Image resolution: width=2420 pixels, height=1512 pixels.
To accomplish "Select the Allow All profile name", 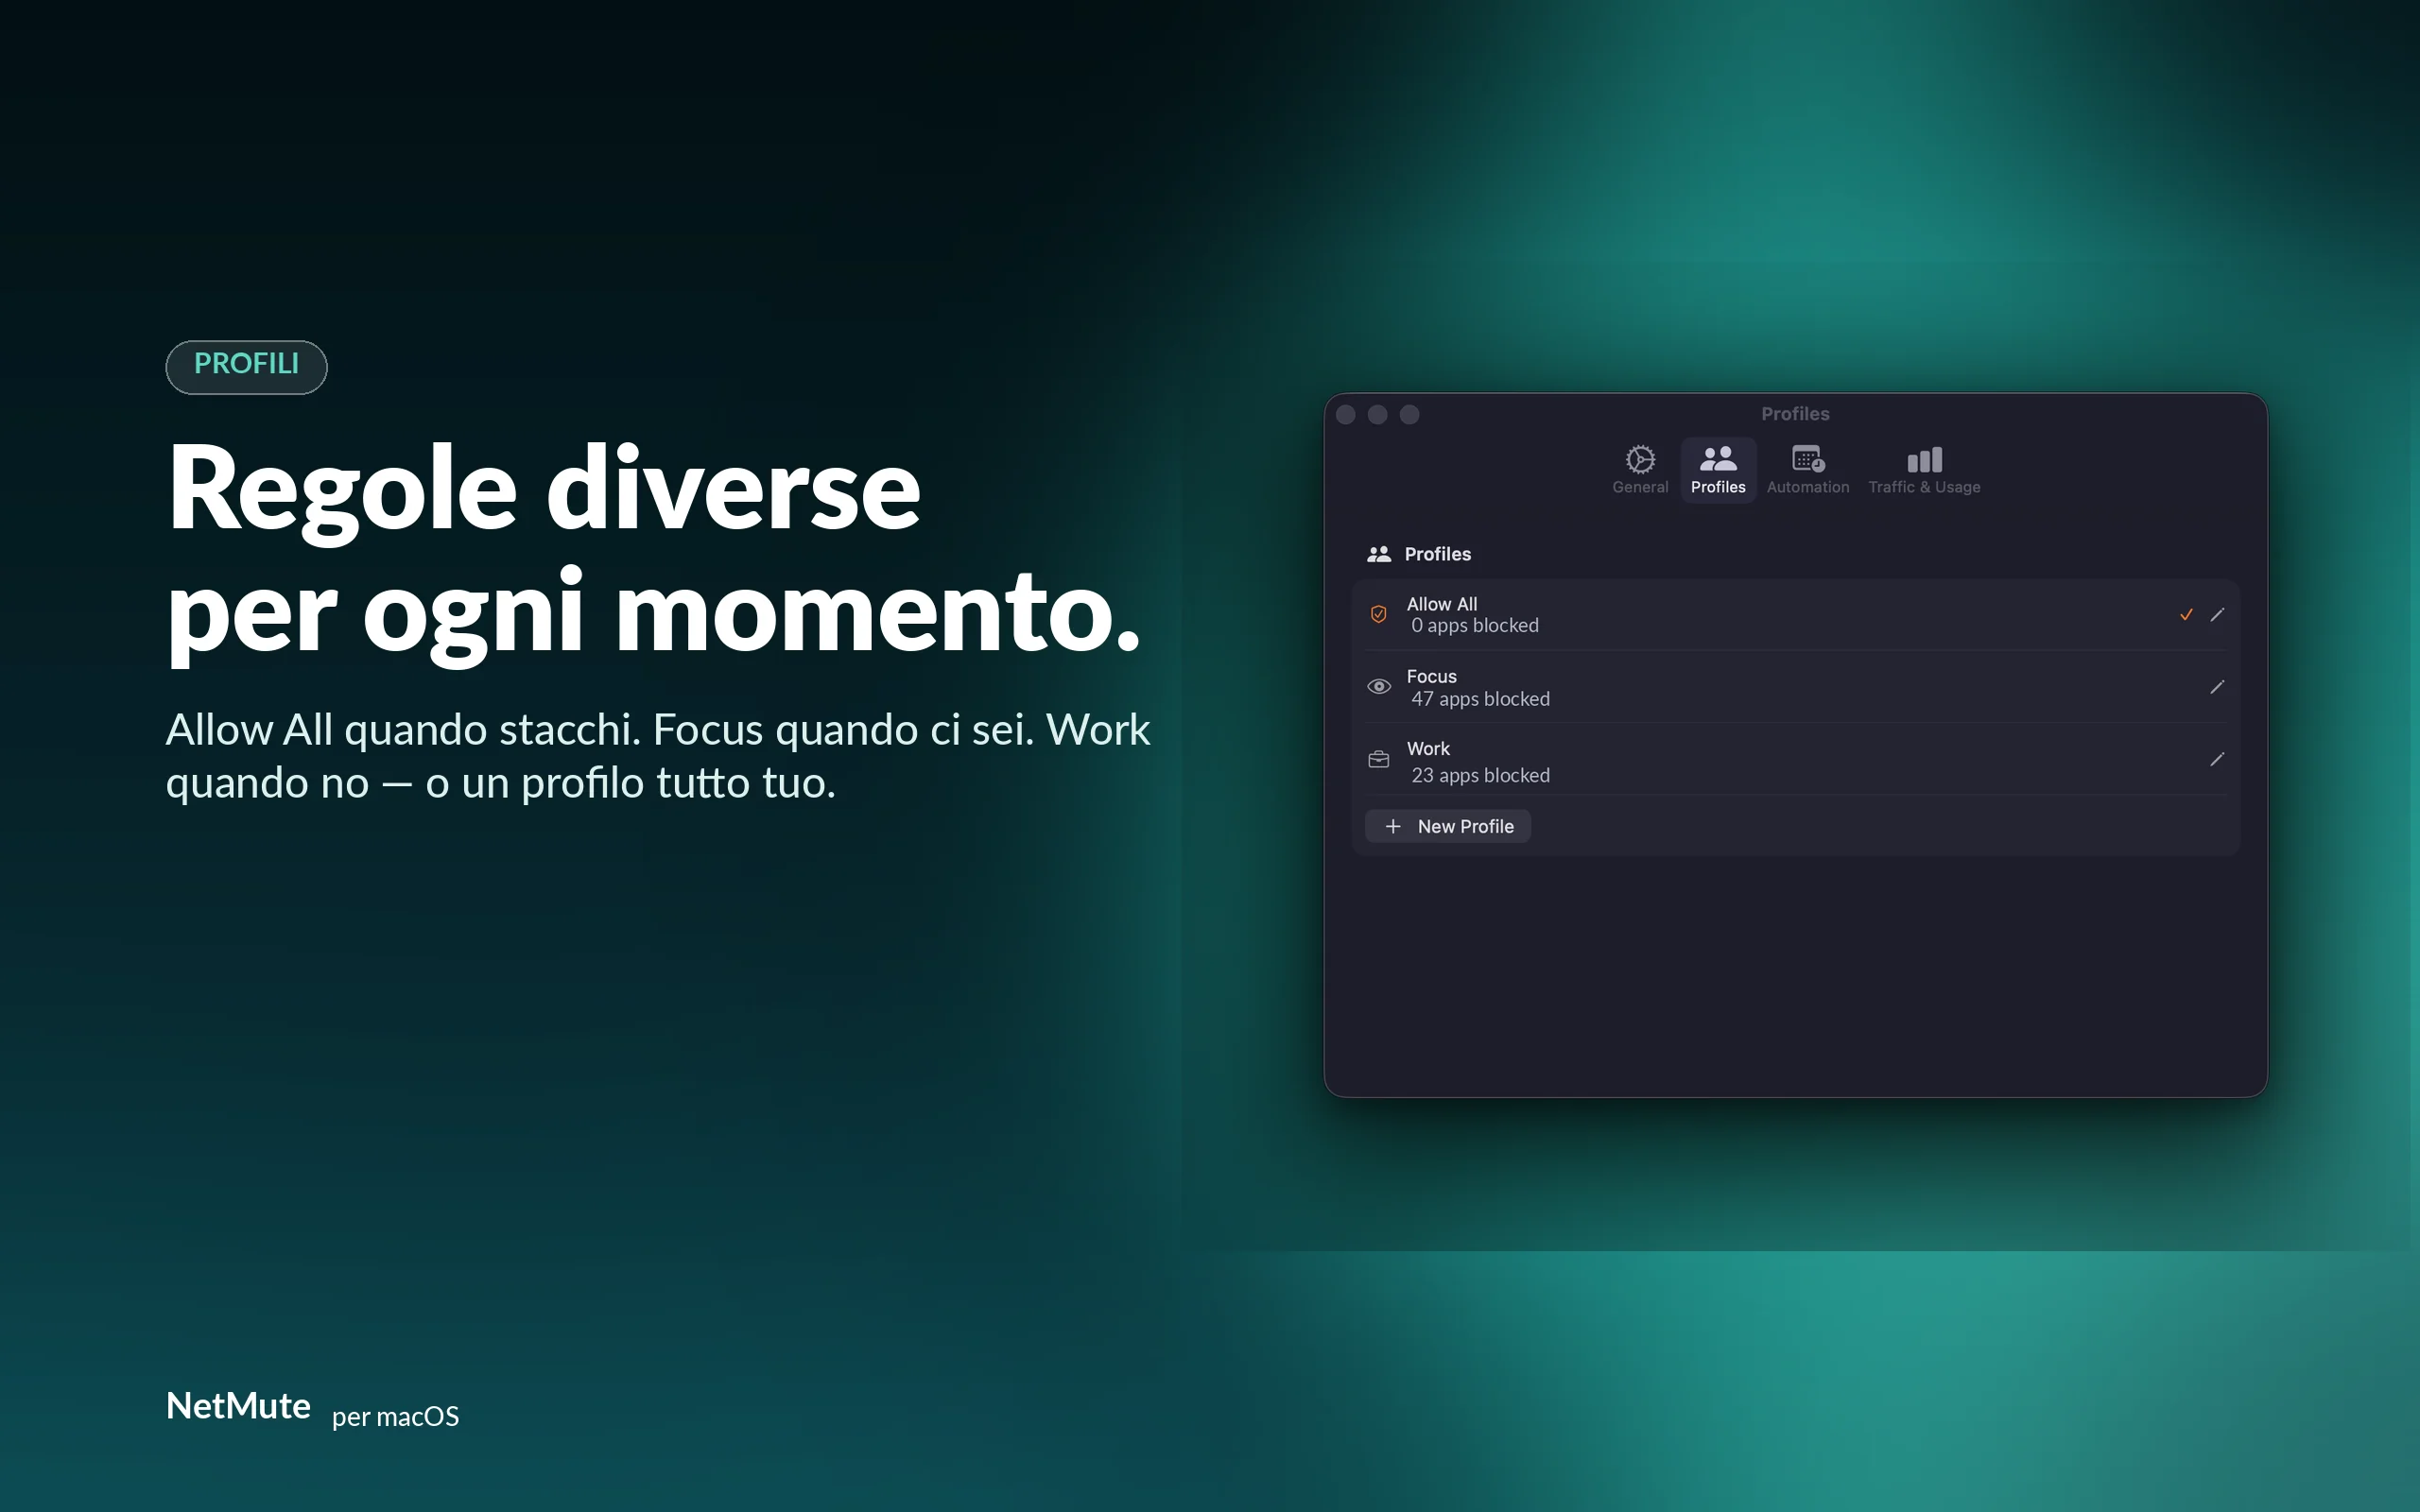I will (x=1441, y=604).
